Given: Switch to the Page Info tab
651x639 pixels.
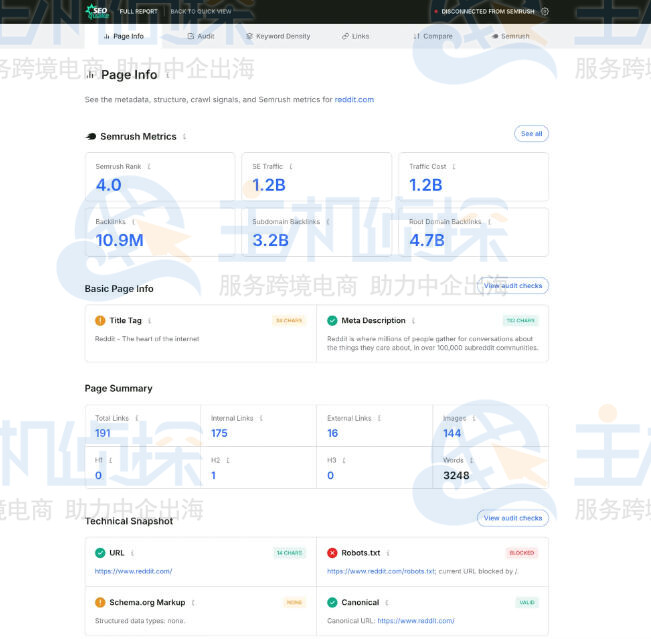Looking at the screenshot, I should pos(124,36).
